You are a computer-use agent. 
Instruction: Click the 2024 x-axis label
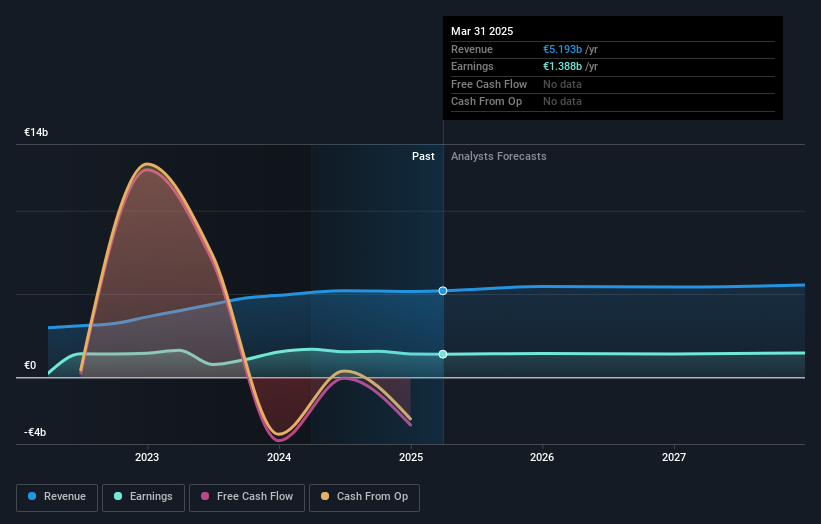279,457
